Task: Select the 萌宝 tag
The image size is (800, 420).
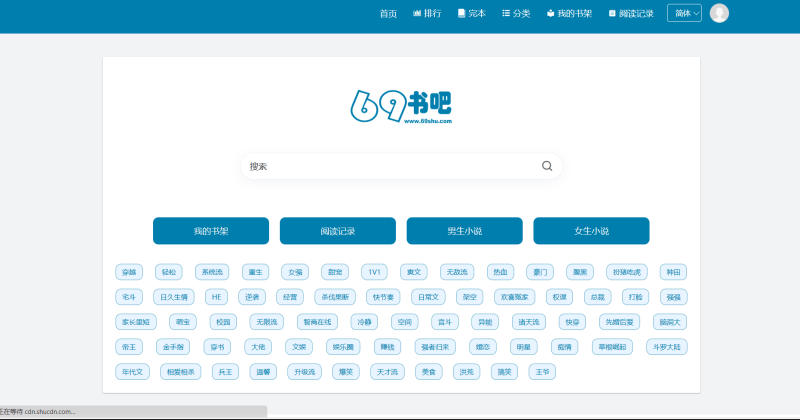Action: pos(183,322)
